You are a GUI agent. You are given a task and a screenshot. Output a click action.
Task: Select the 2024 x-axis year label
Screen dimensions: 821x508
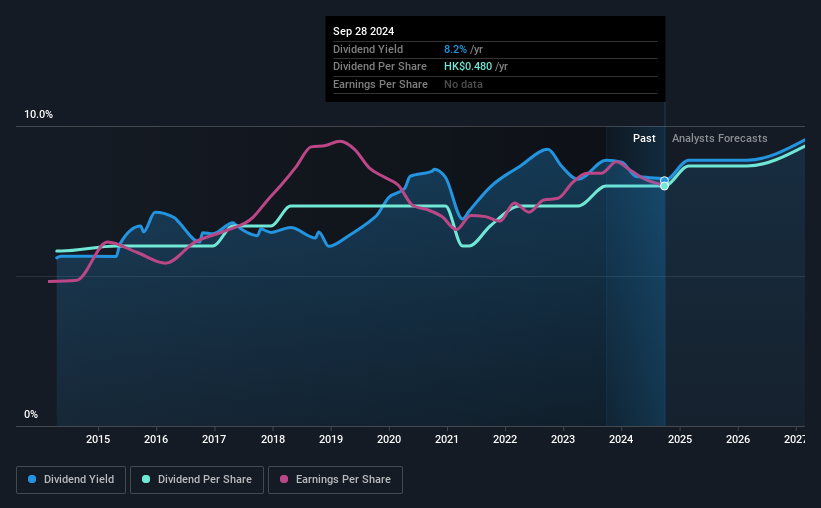[x=621, y=439]
